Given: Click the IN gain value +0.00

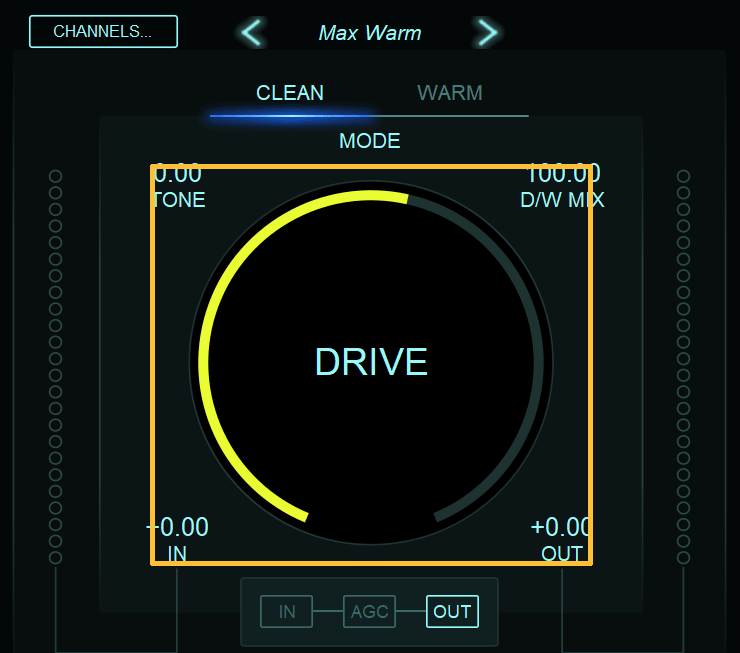Looking at the screenshot, I should coord(177,527).
